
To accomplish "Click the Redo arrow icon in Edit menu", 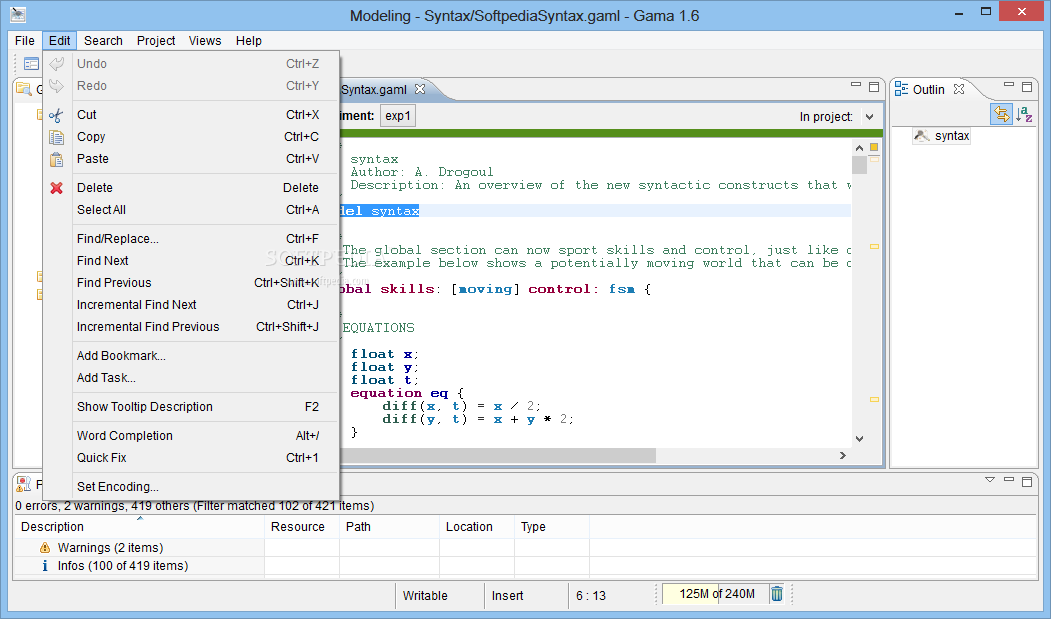I will click(57, 86).
